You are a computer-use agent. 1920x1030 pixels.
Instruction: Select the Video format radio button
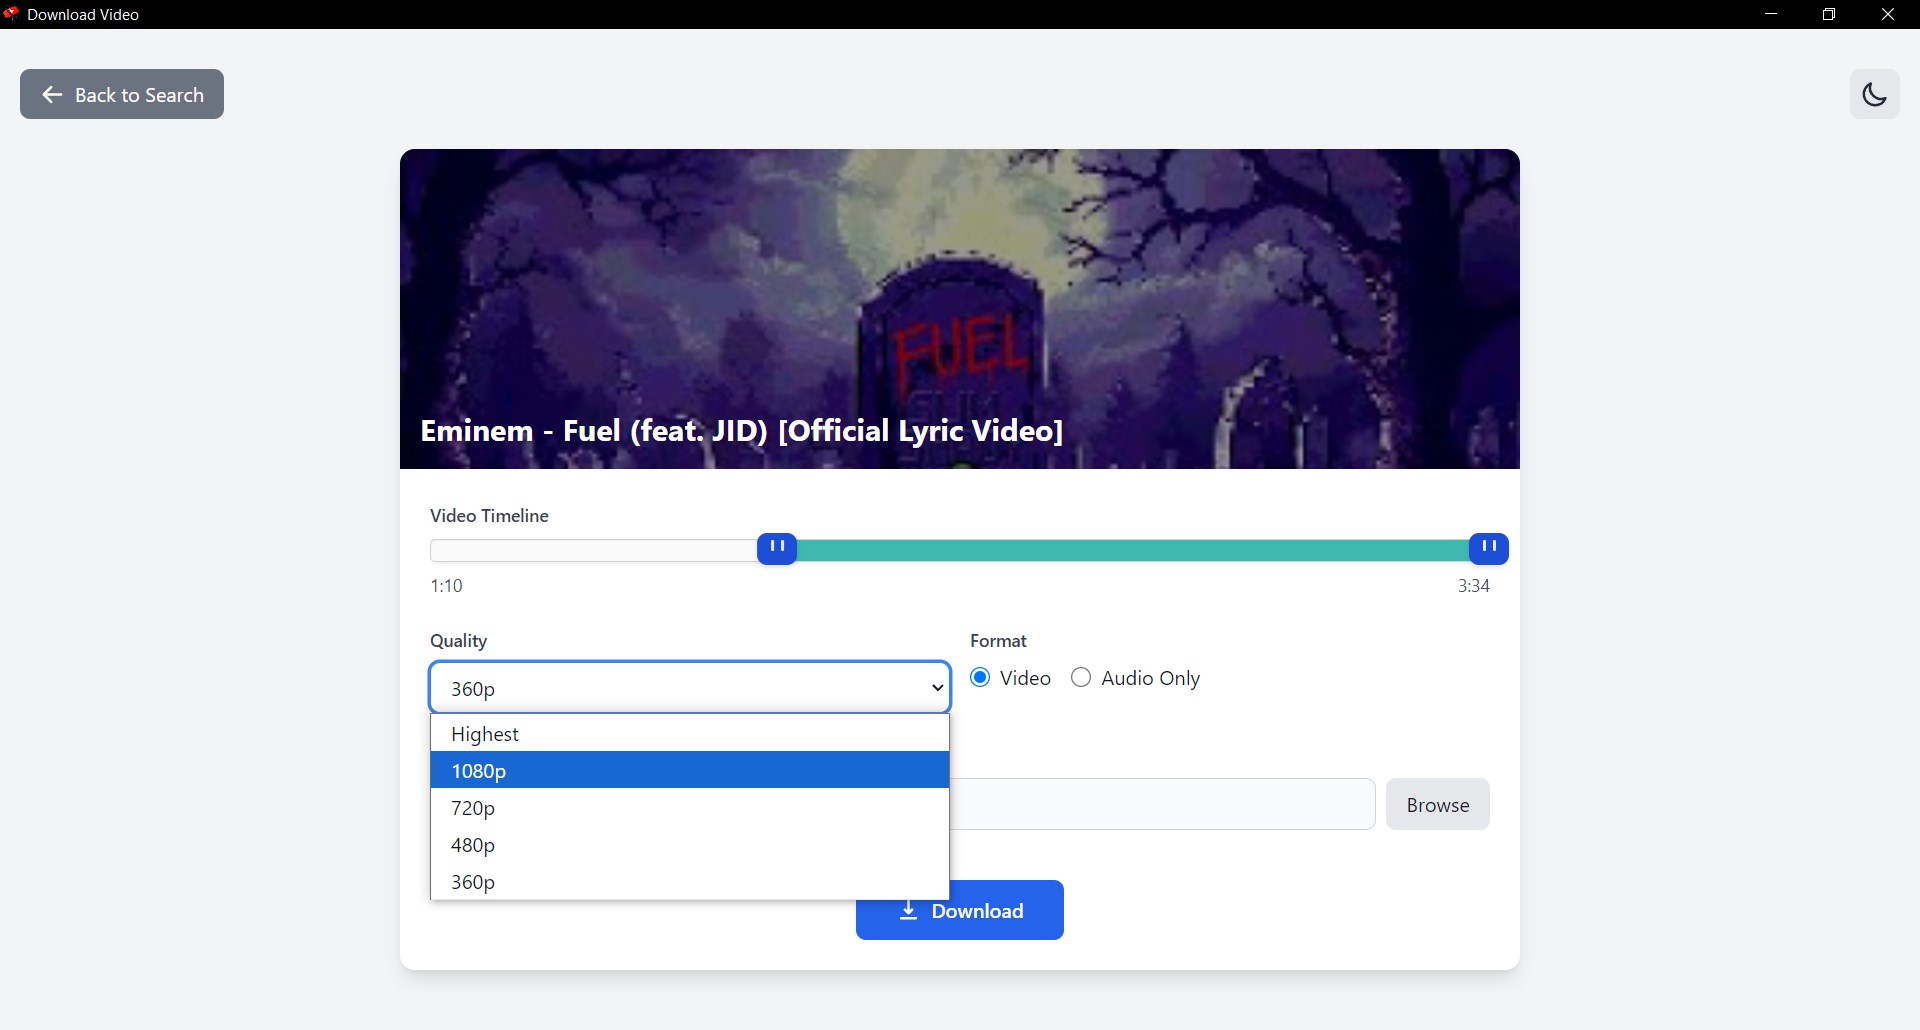coord(981,678)
